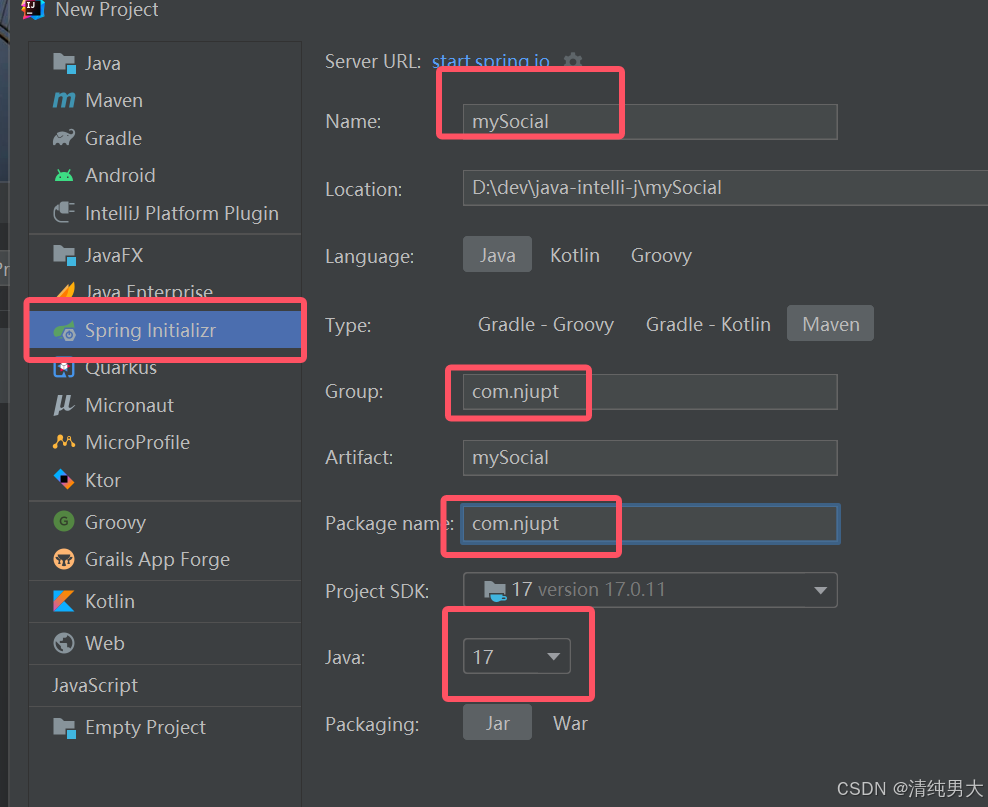The width and height of the screenshot is (988, 807).
Task: Select Java in project types list
Action: click(x=165, y=63)
